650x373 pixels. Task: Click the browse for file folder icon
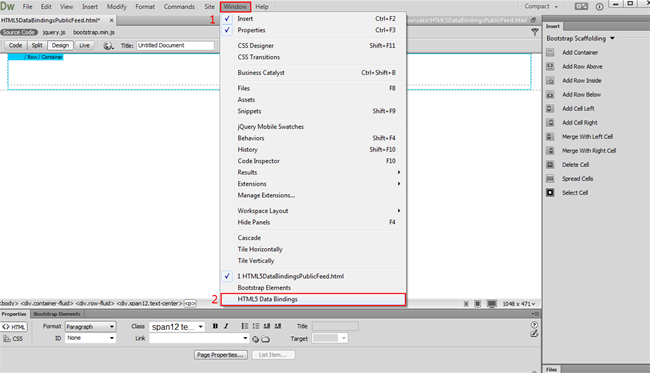click(x=266, y=339)
